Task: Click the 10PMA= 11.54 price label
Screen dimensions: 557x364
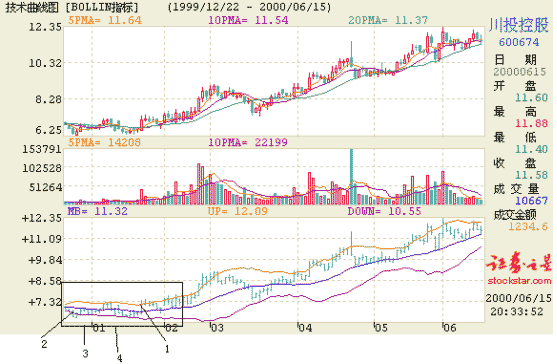Action: click(x=248, y=20)
